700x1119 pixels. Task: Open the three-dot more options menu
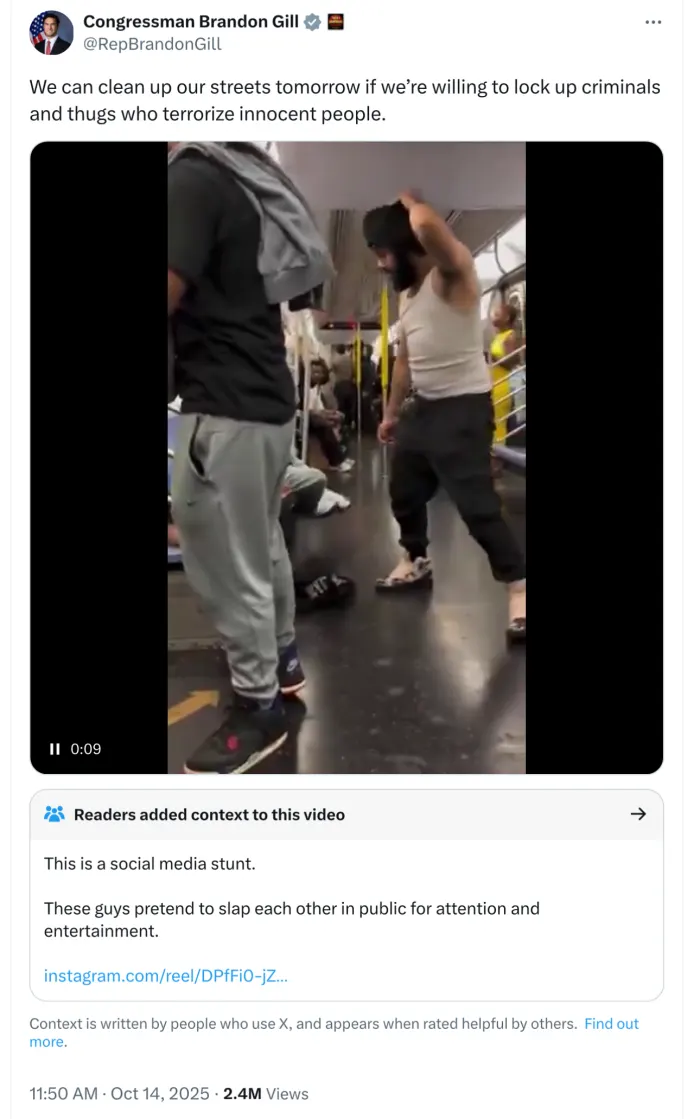[652, 22]
